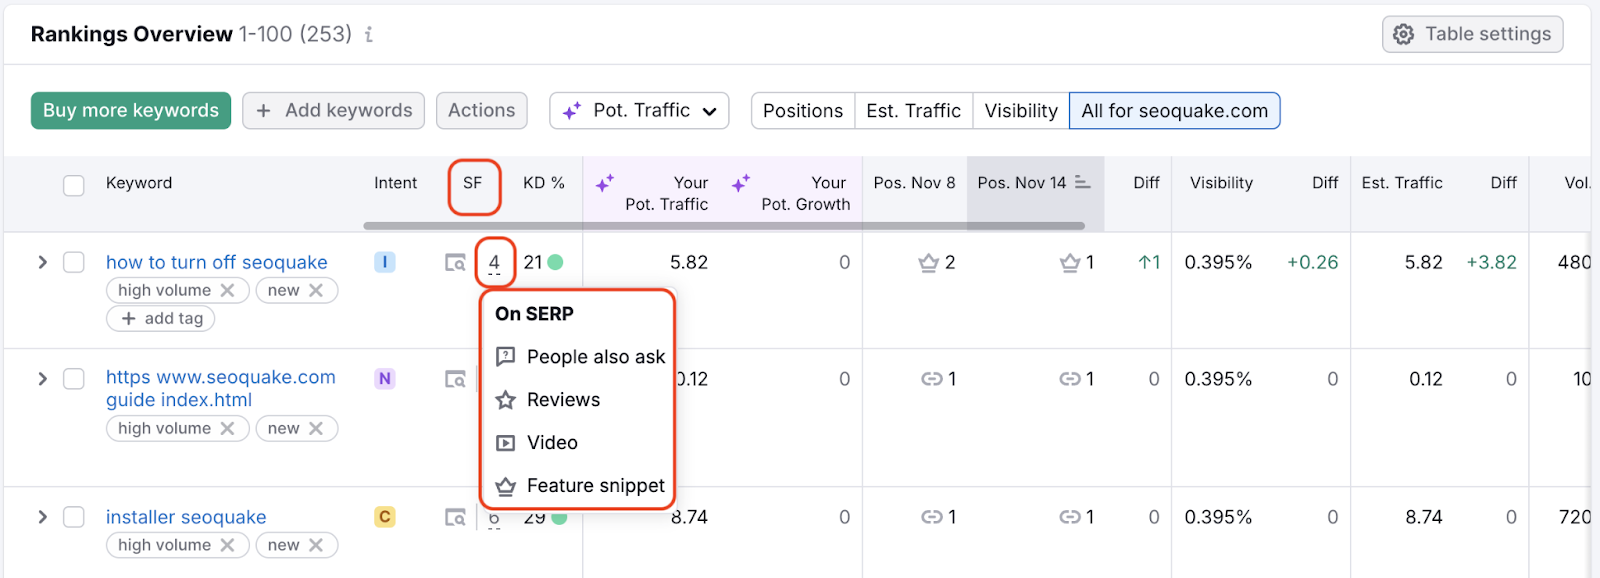Expand the https www.seoquake.com guide row
The width and height of the screenshot is (1600, 578).
point(42,379)
